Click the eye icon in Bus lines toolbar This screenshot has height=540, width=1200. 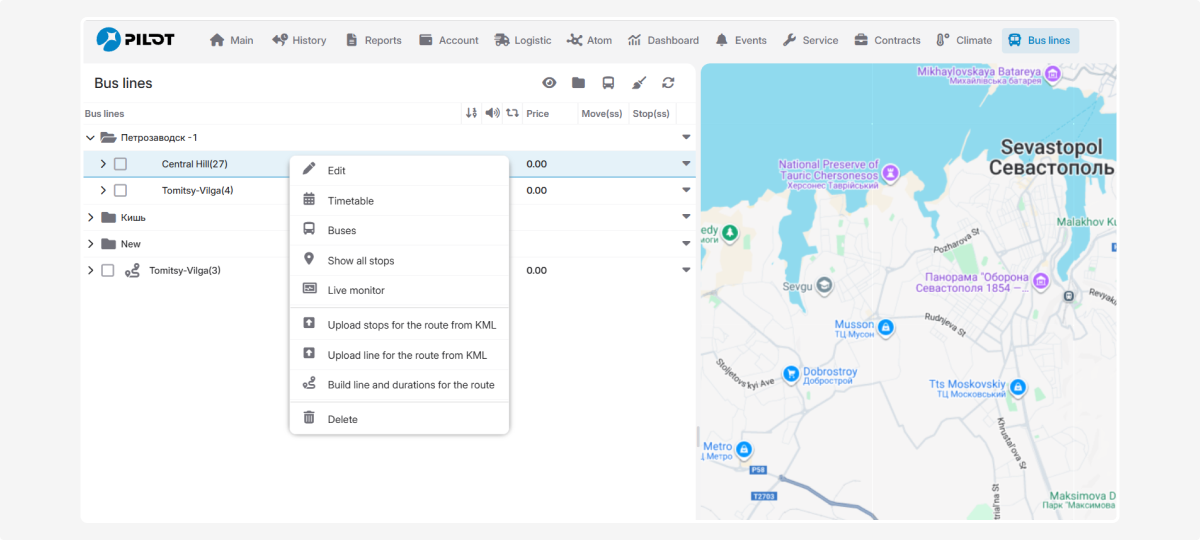coord(549,83)
